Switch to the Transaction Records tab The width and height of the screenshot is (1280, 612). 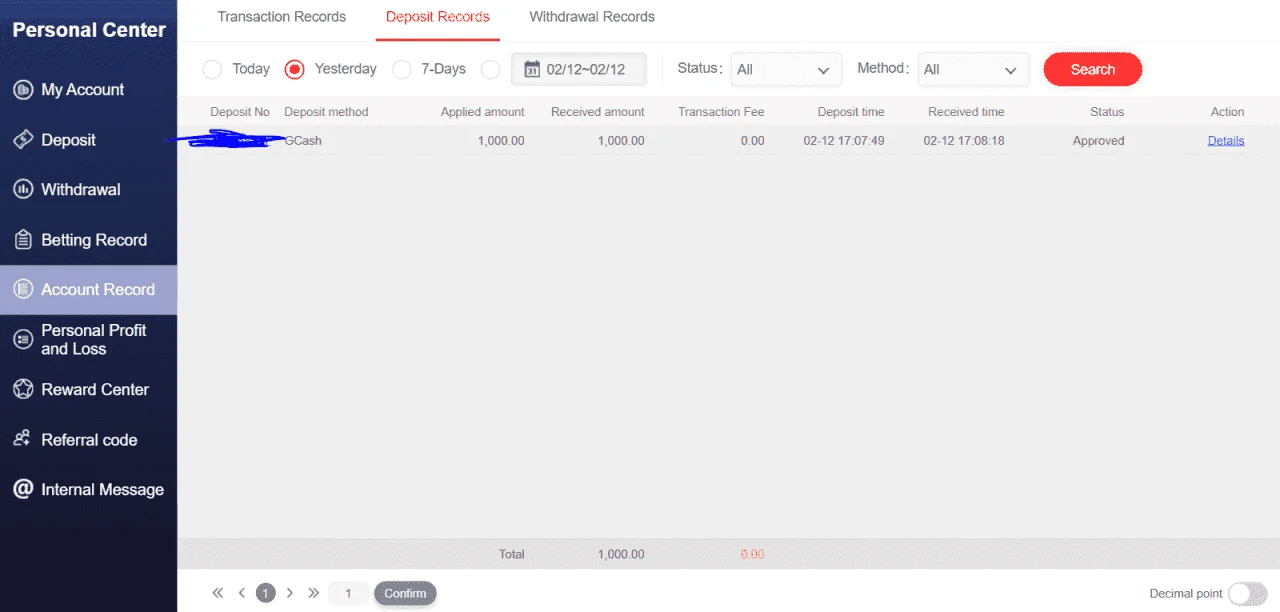click(x=282, y=17)
